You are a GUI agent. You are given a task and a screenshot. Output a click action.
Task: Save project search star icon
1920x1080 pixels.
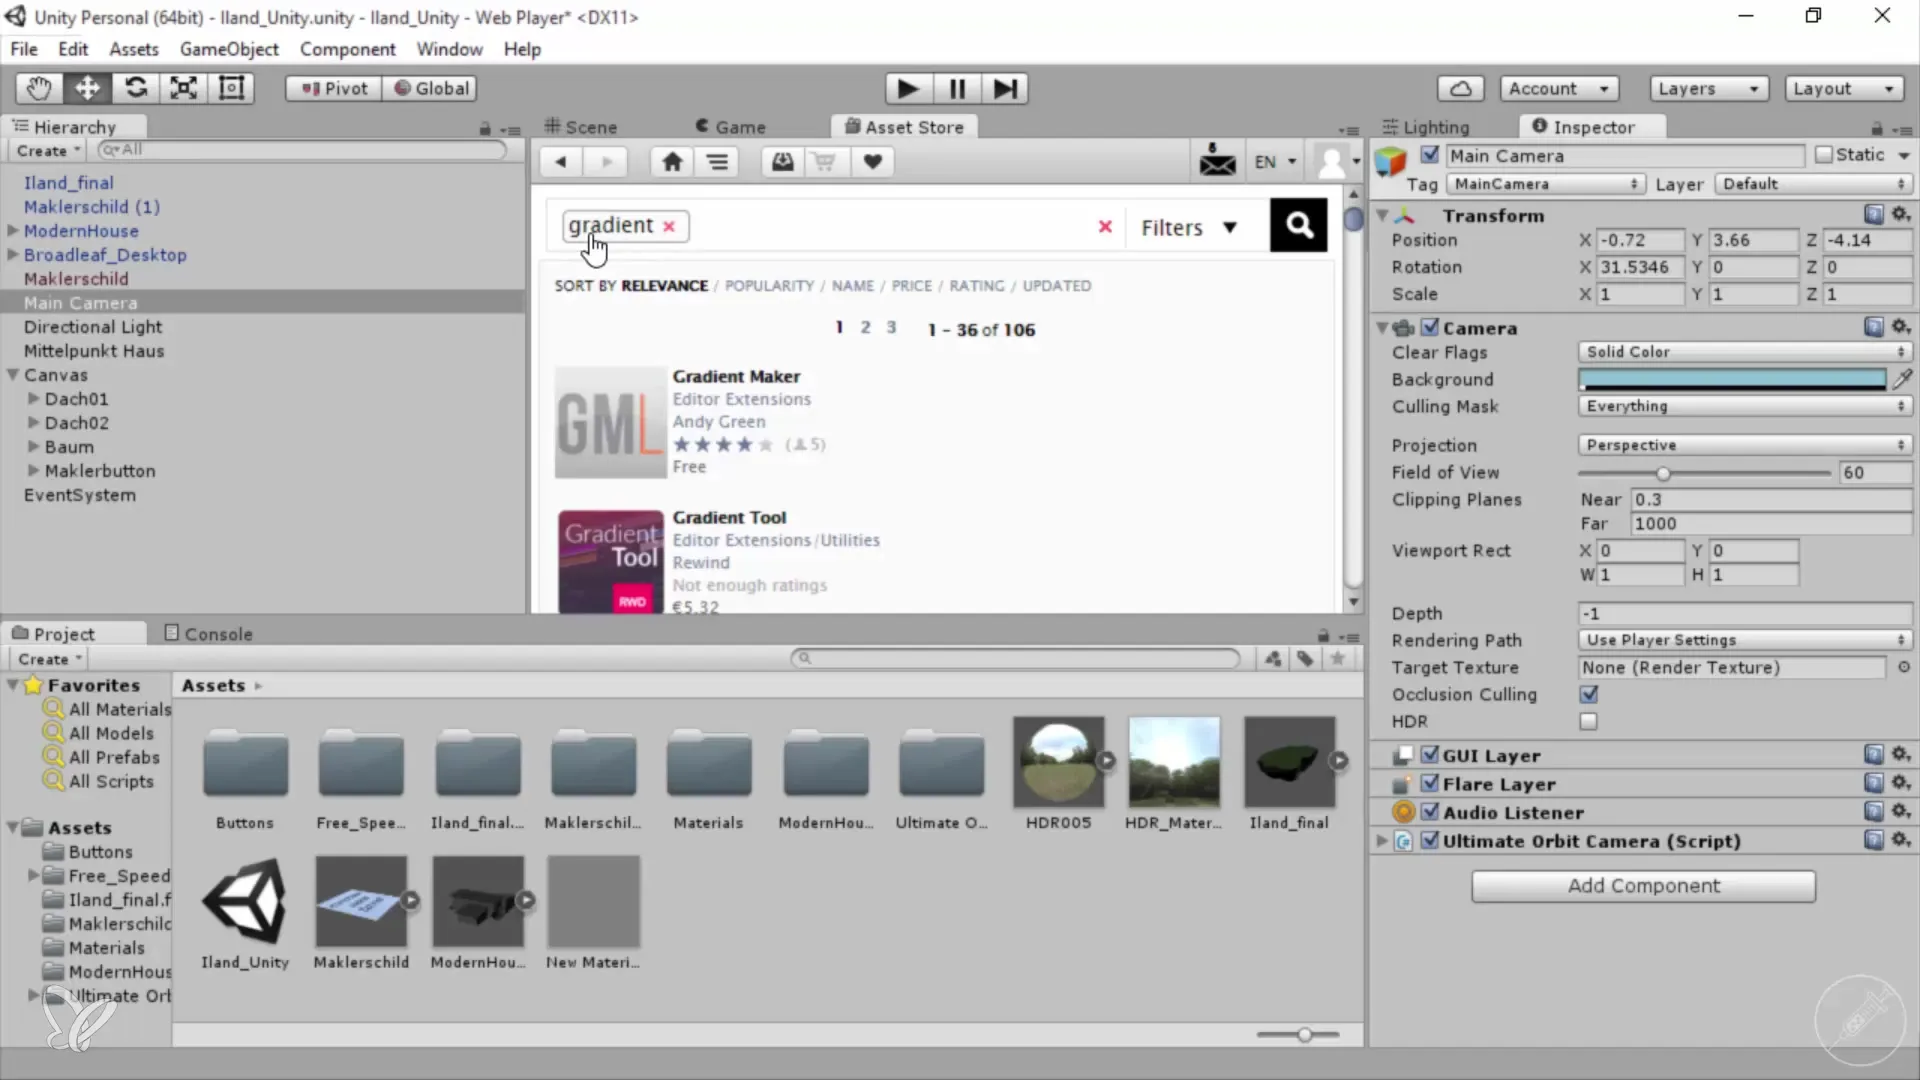point(1337,659)
